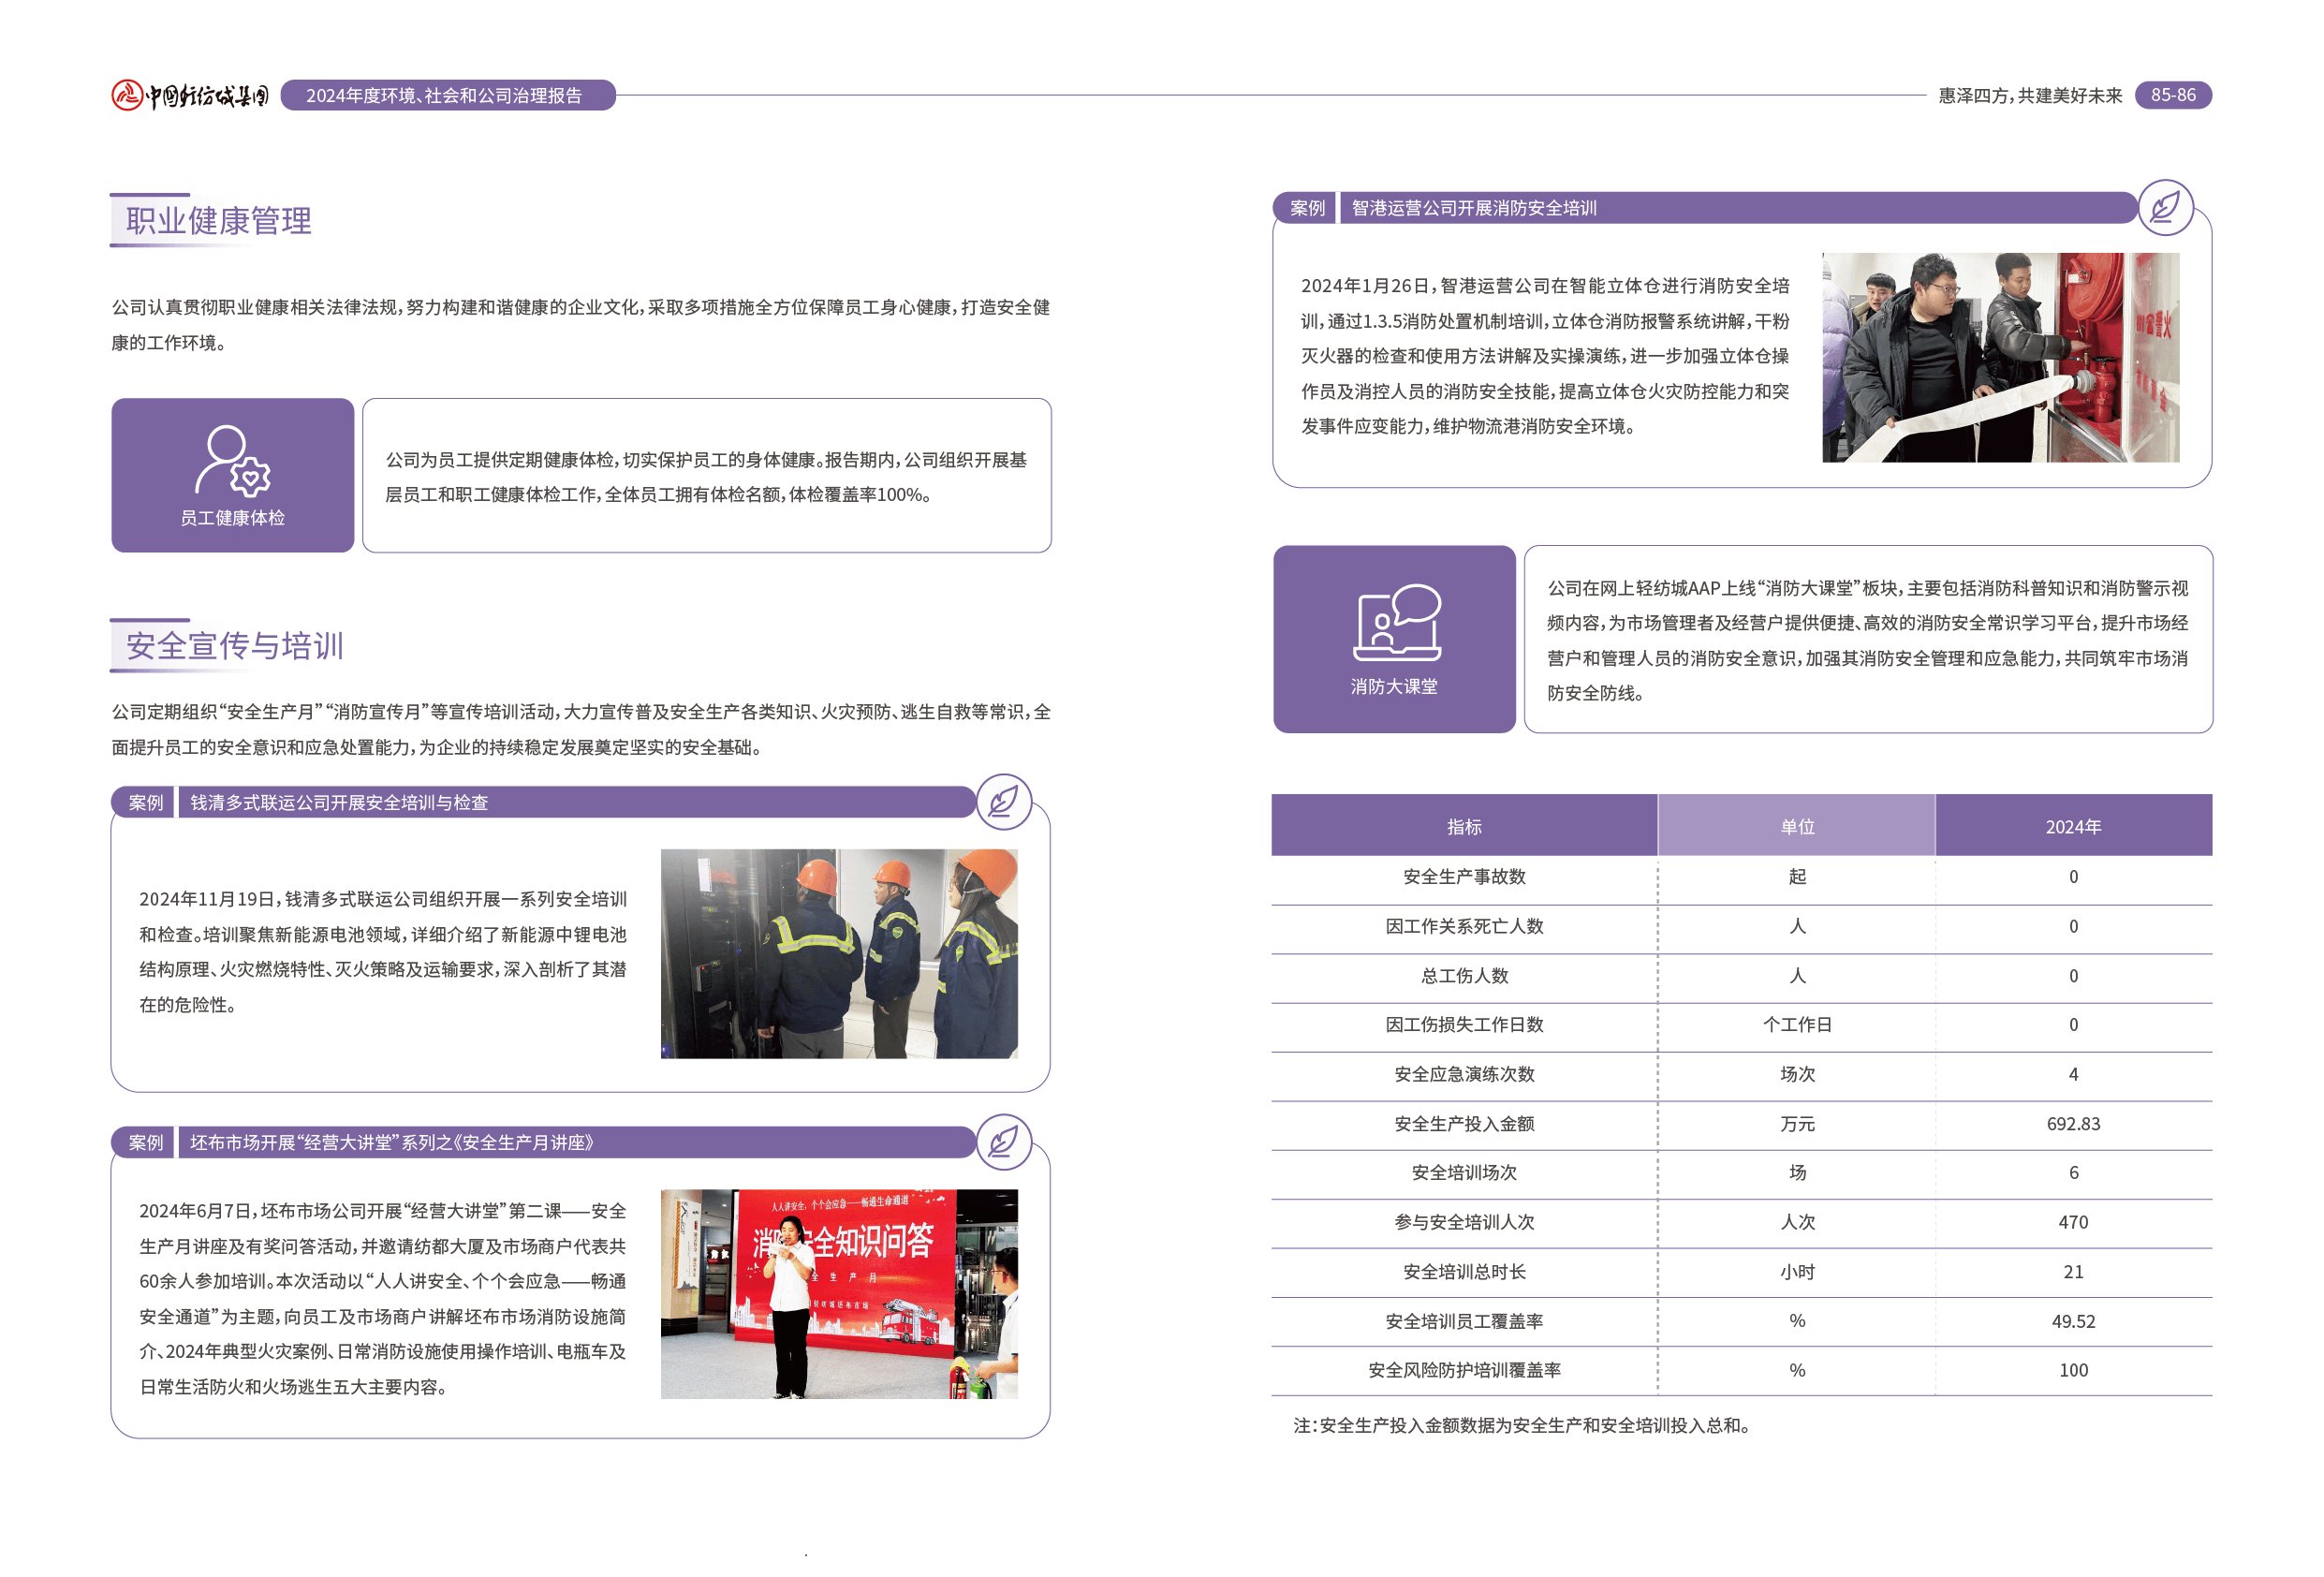Screen dimensions: 2324x1577
Task: Select the 2024年 table column header
Action: pos(2072,826)
